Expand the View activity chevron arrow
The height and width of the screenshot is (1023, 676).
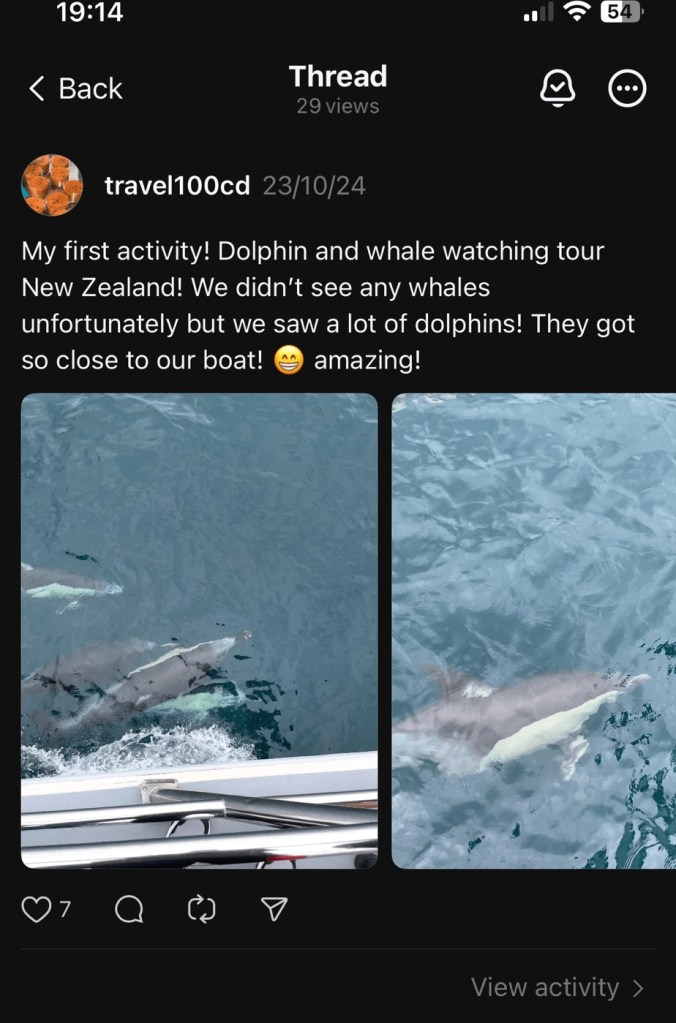coord(638,988)
